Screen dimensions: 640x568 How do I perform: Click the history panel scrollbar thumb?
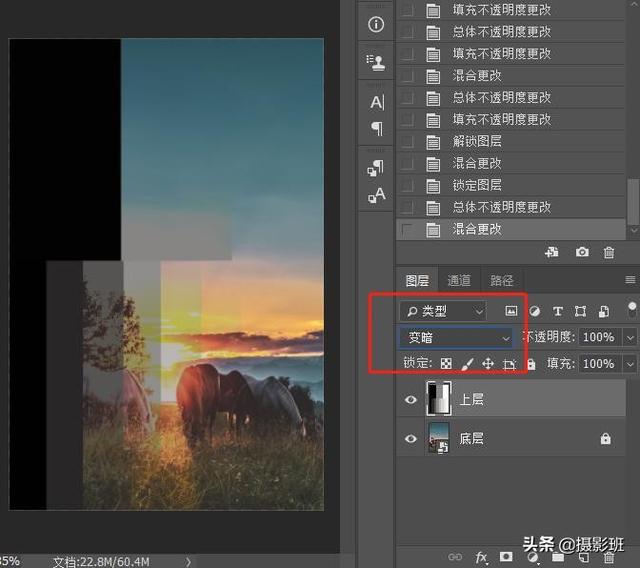click(633, 201)
